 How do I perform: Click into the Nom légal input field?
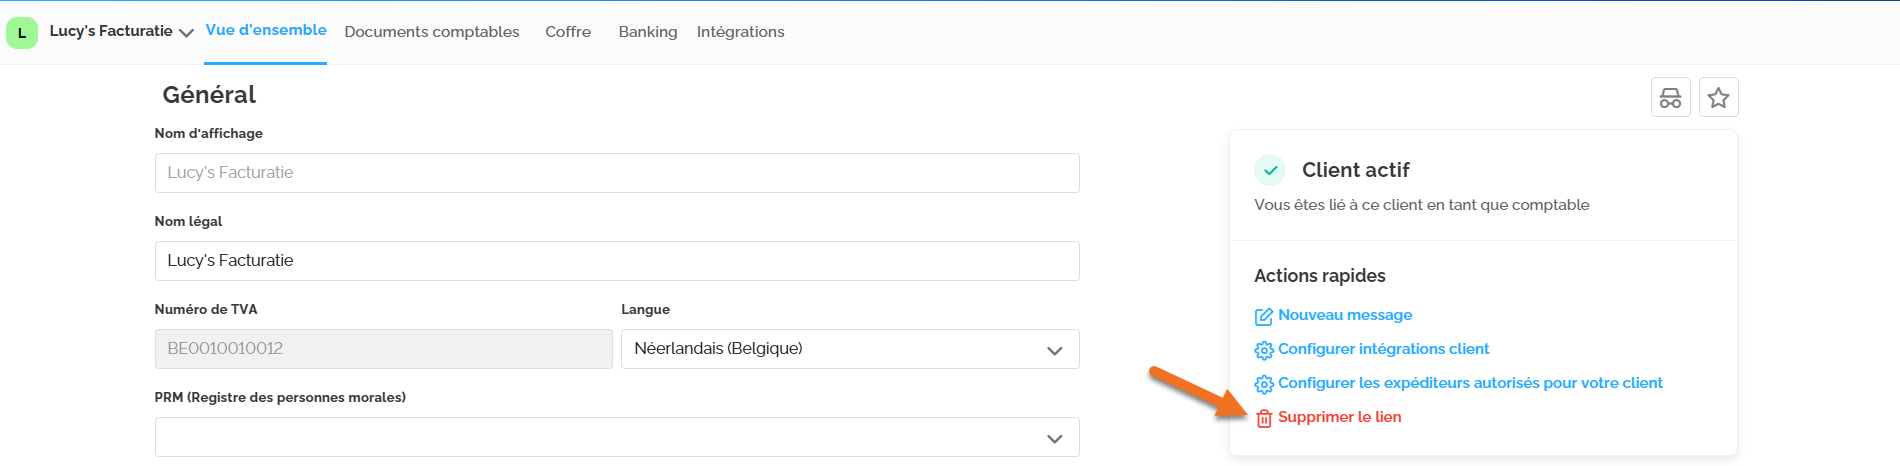point(617,261)
